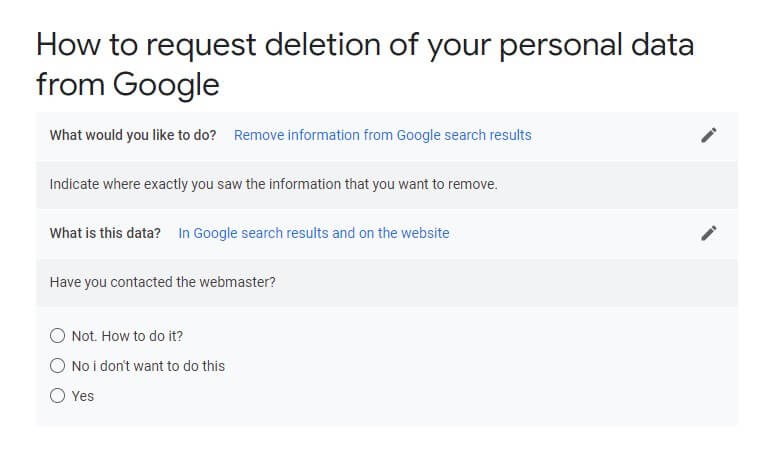Open the "Remove information from Google search results" link
Viewport: 778px width, 455px height.
383,135
